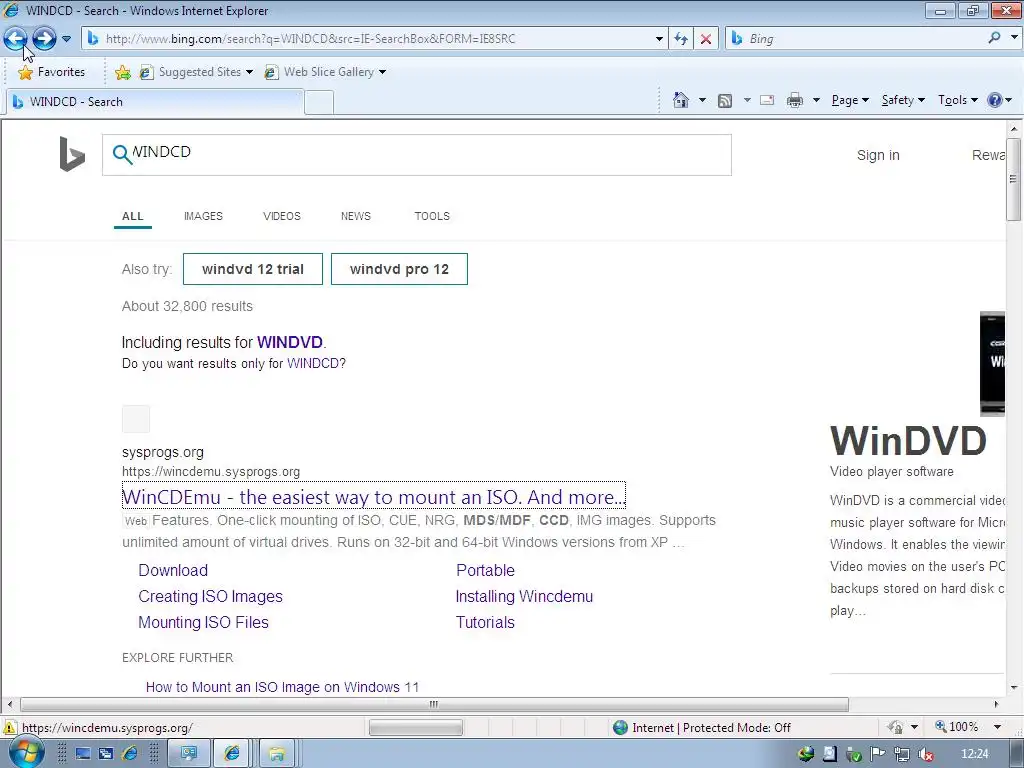Viewport: 1024px width, 768px height.
Task: Open the zoom level 100% dropdown
Action: point(997,727)
